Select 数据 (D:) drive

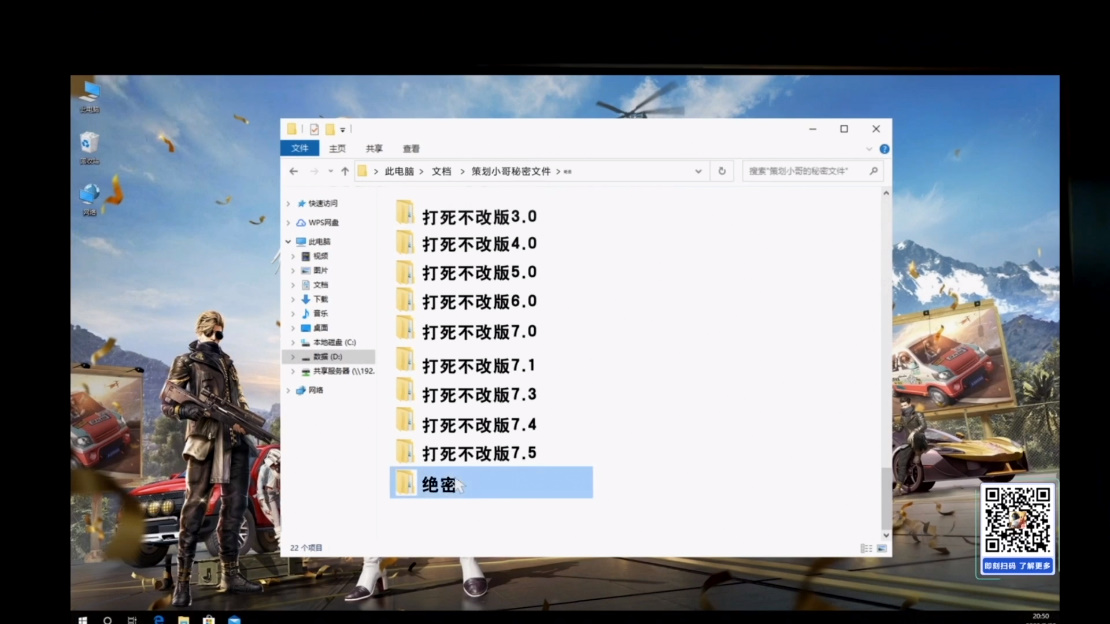328,356
